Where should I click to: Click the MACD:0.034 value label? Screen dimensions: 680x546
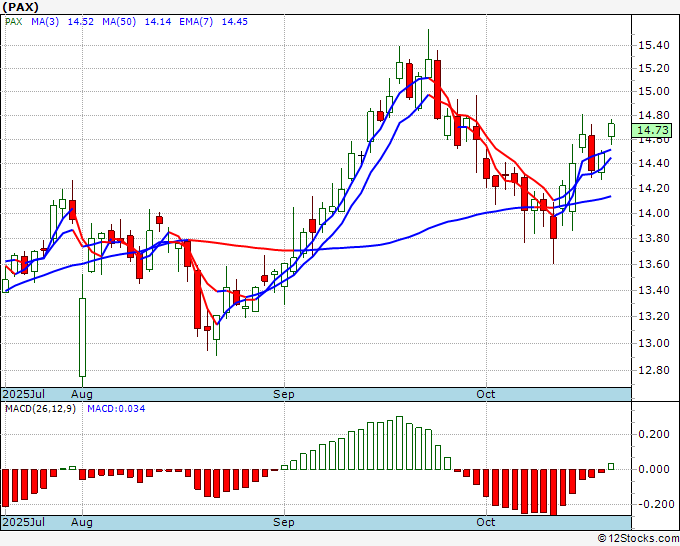point(115,408)
